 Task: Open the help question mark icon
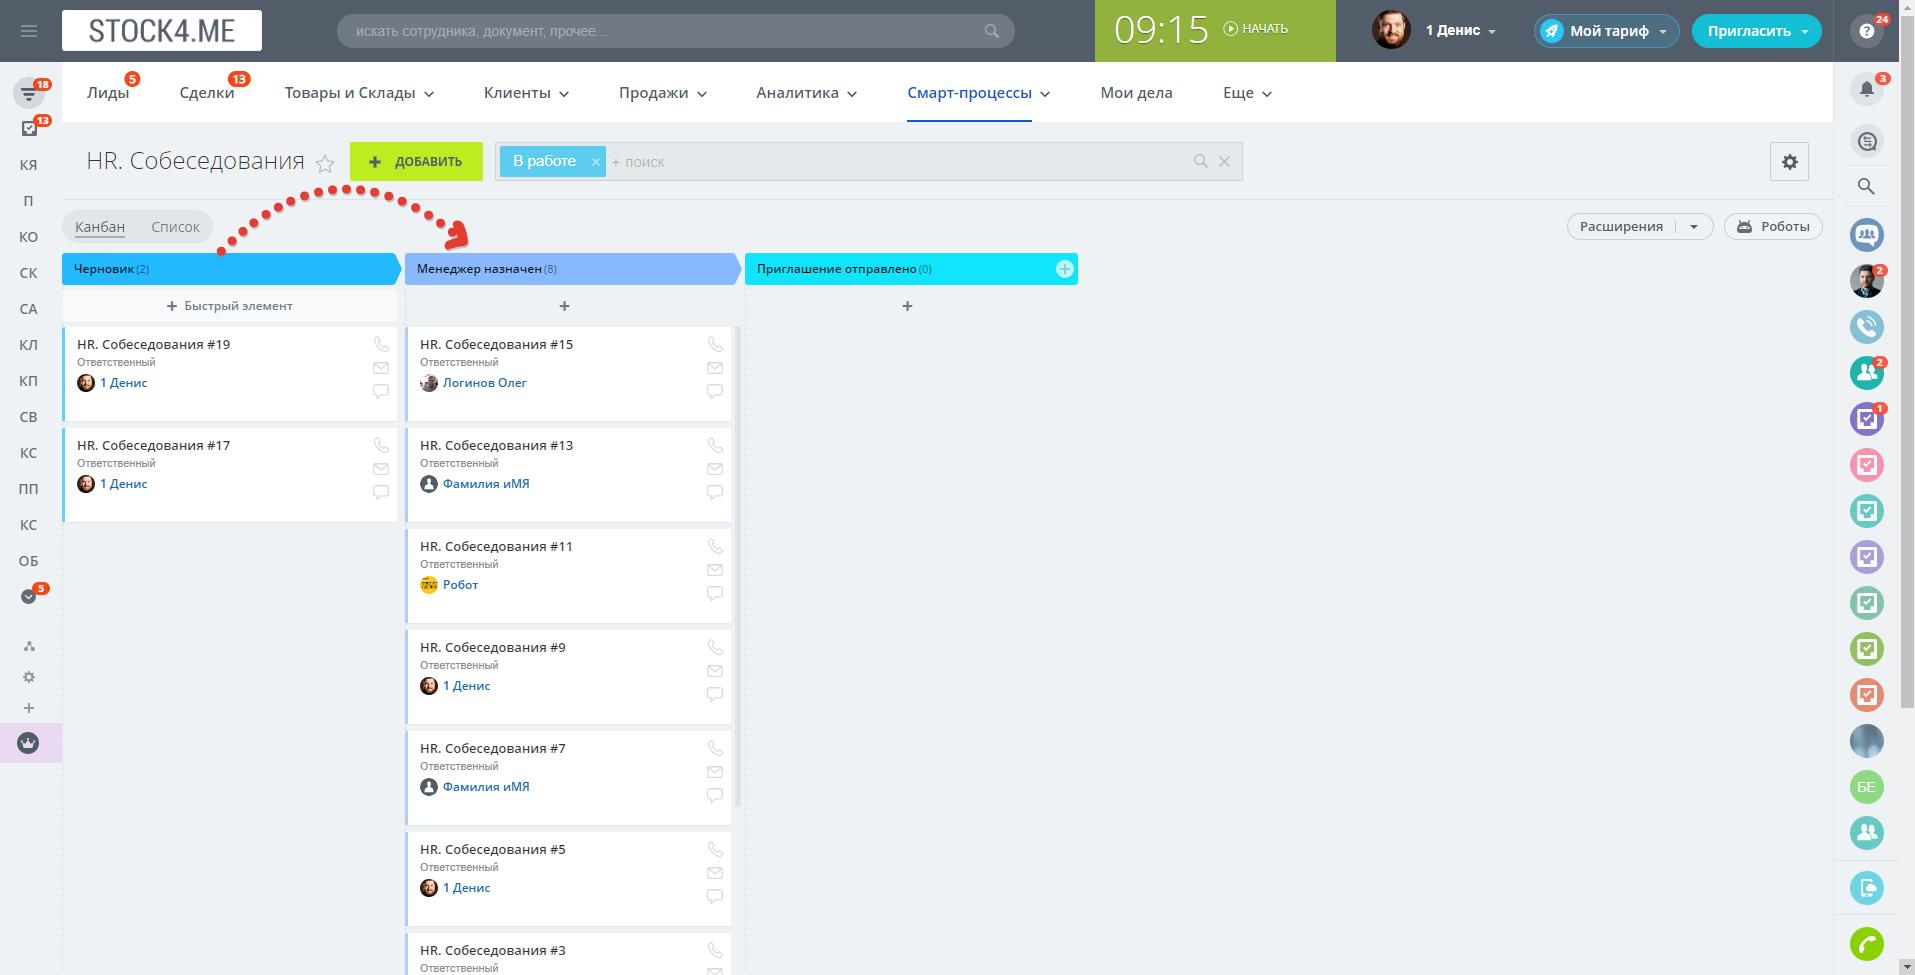point(1867,31)
